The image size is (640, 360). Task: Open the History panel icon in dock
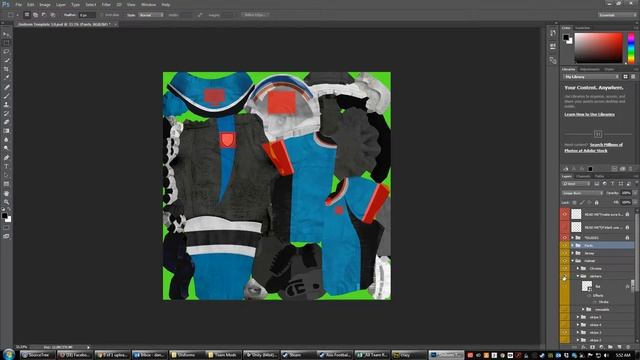point(553,33)
